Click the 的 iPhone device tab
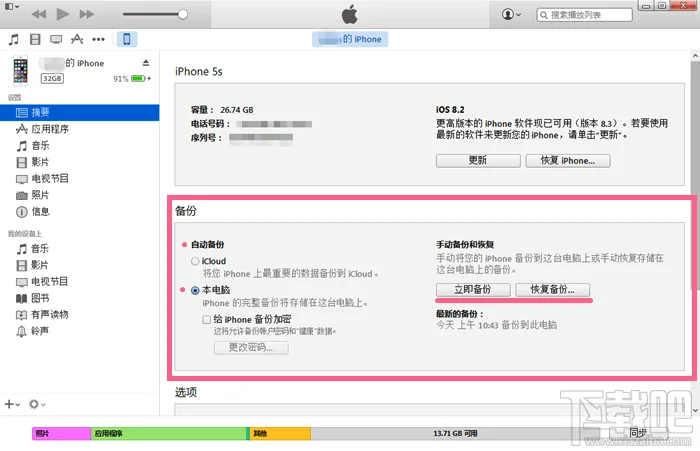This screenshot has width=700, height=451. pos(350,39)
